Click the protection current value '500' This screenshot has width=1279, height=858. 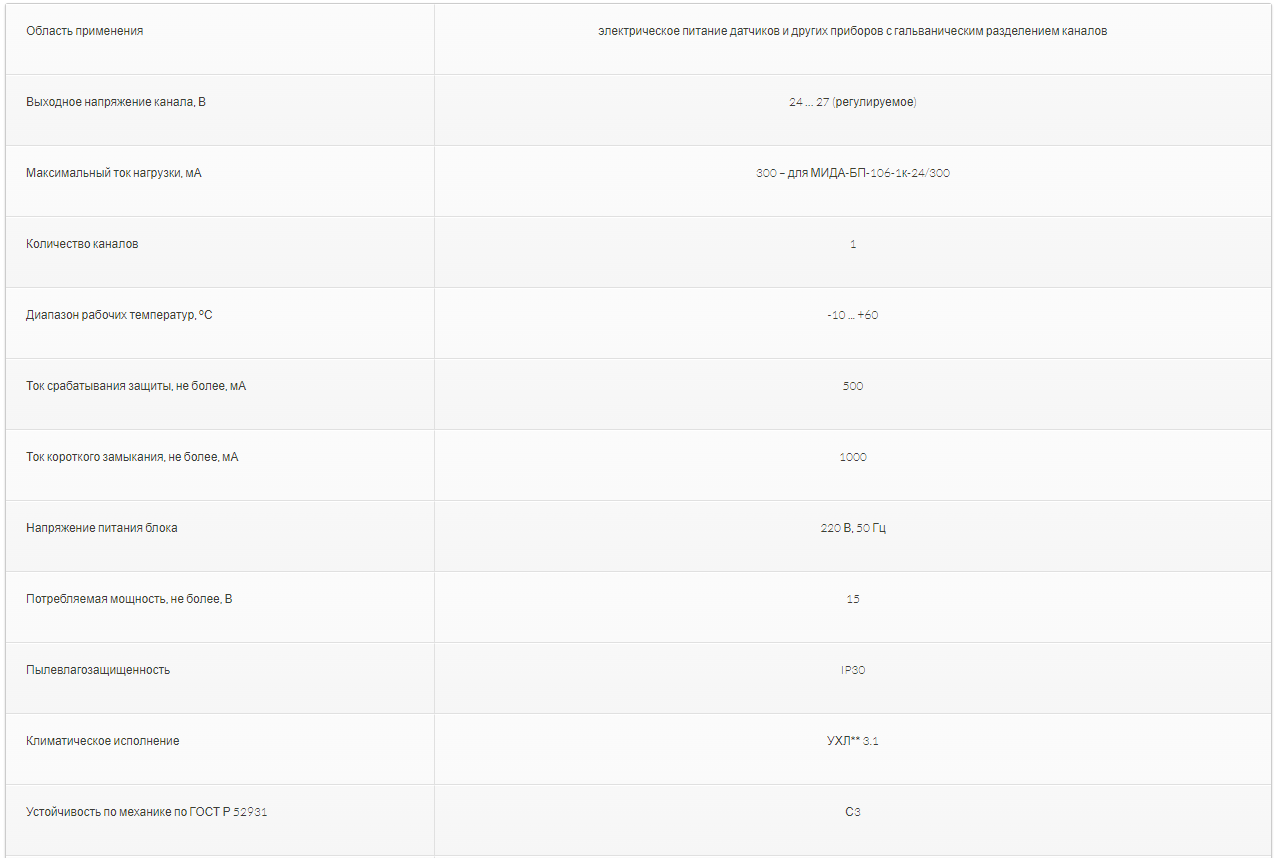click(852, 386)
